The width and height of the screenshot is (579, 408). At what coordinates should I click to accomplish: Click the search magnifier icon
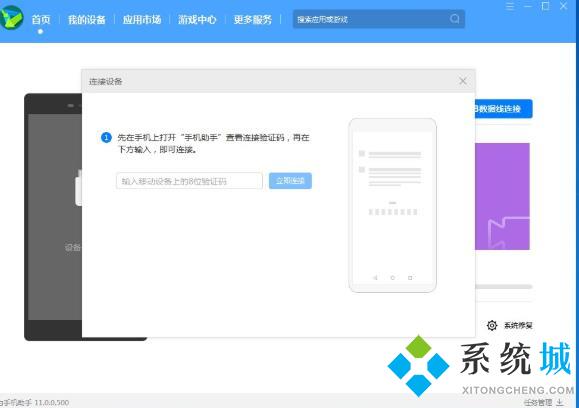[x=455, y=19]
